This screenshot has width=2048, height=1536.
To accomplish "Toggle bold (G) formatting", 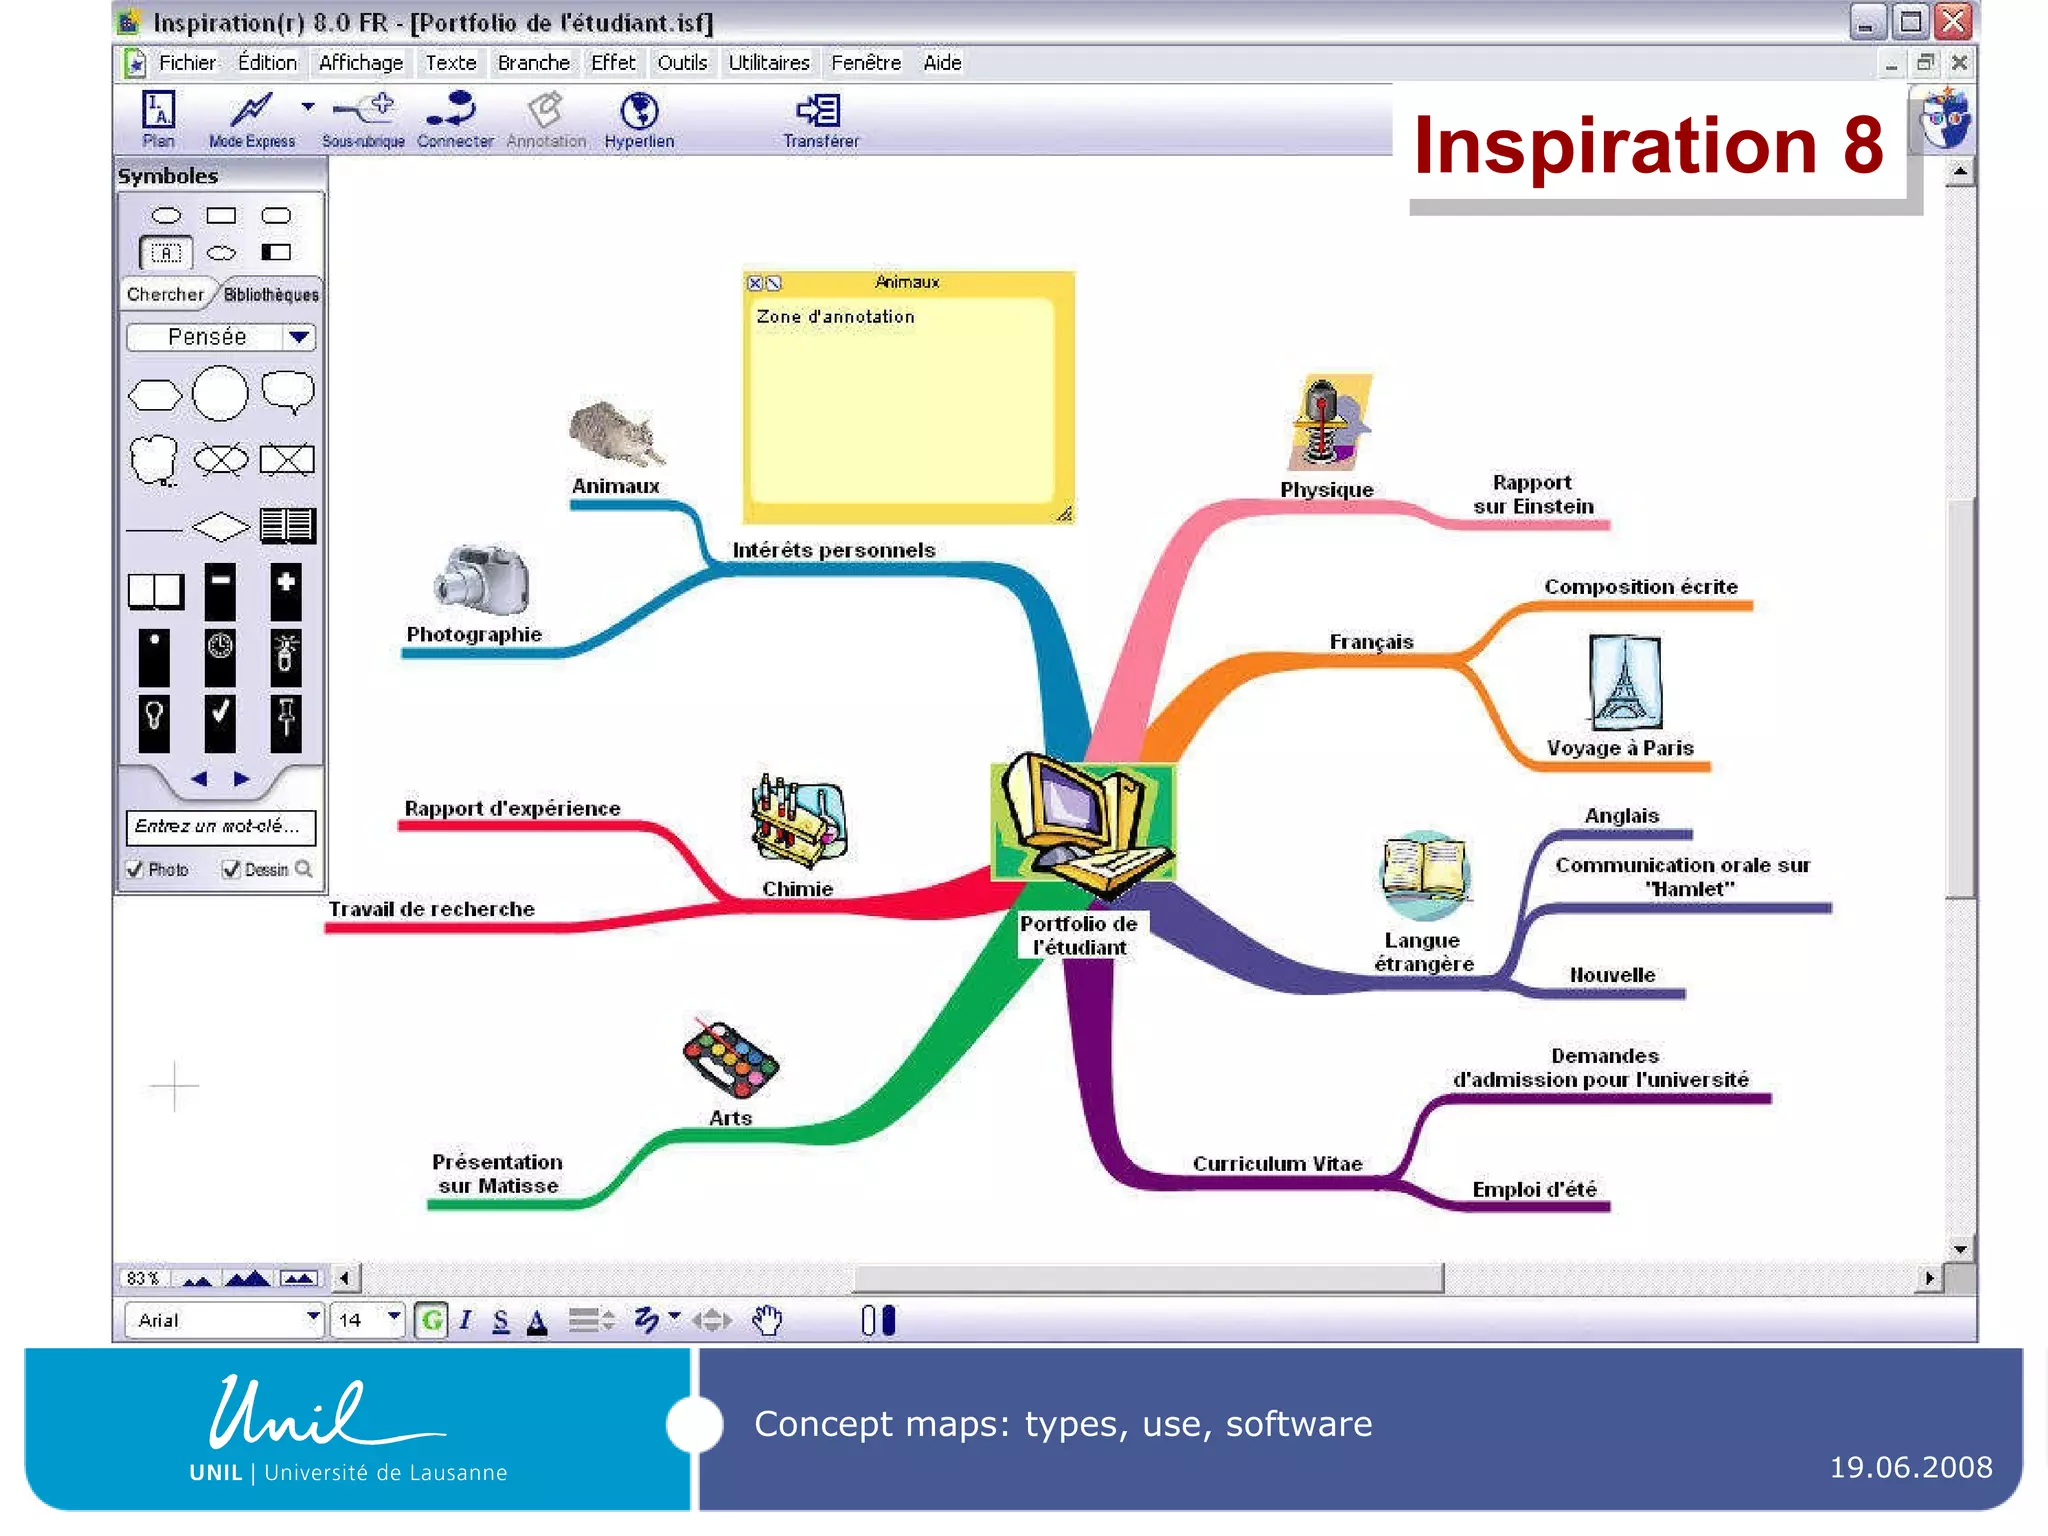I will [x=432, y=1320].
